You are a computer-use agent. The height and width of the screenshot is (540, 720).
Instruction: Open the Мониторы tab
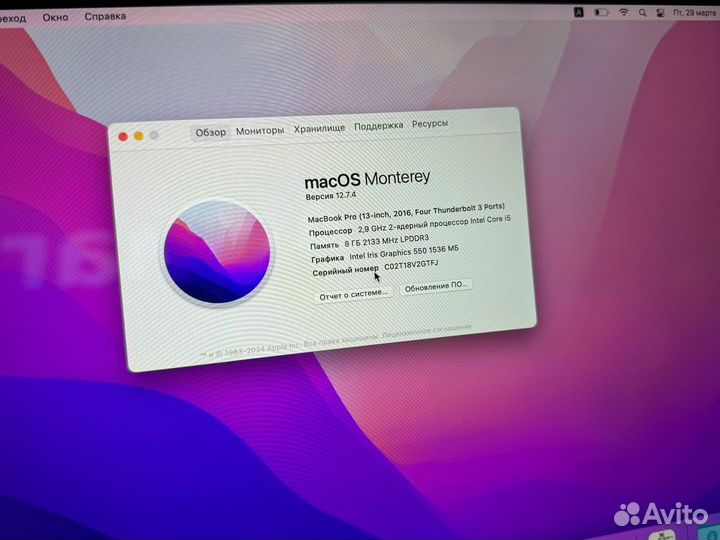(260, 131)
